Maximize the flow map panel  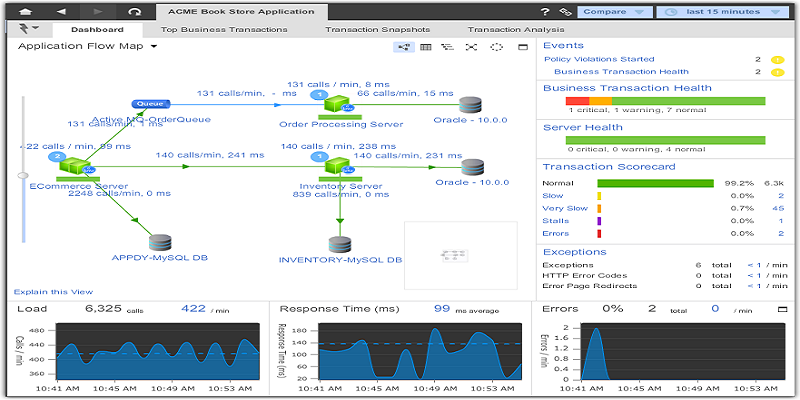[522, 47]
